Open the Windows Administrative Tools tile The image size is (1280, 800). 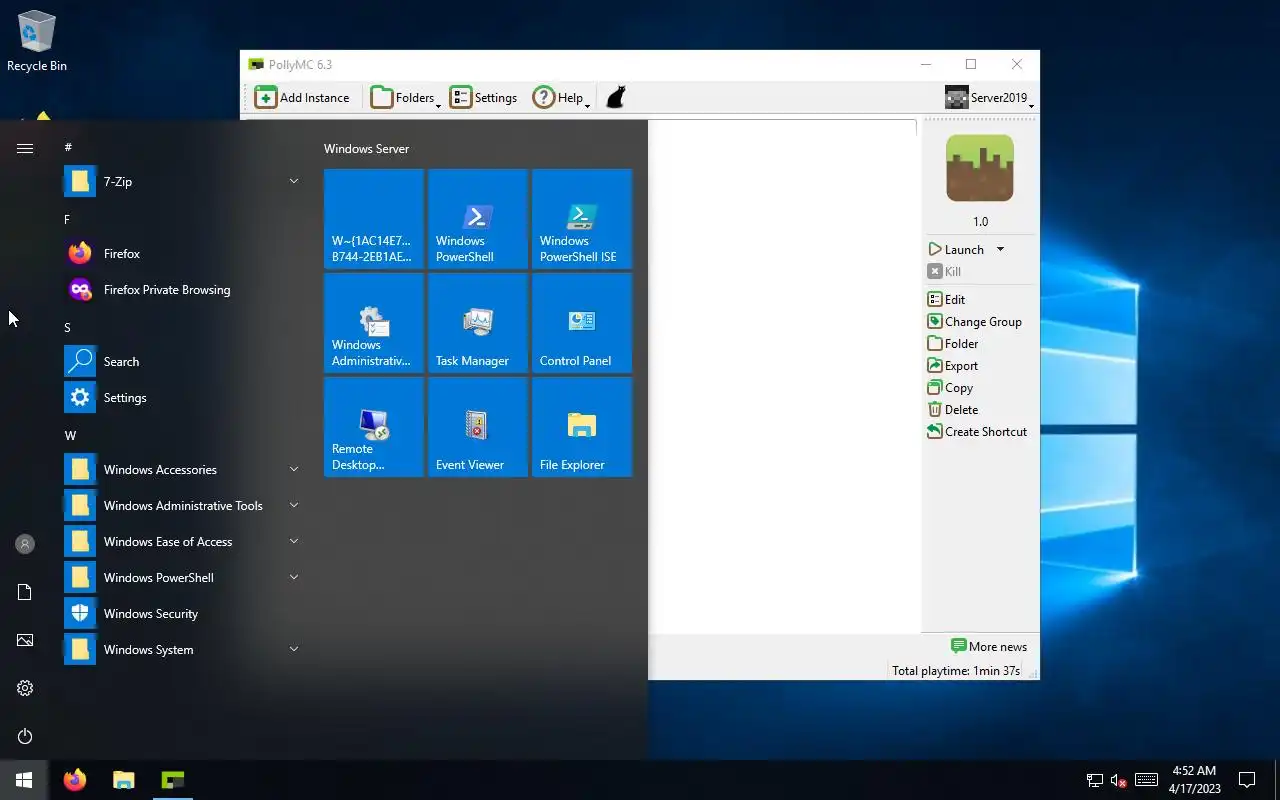[374, 323]
